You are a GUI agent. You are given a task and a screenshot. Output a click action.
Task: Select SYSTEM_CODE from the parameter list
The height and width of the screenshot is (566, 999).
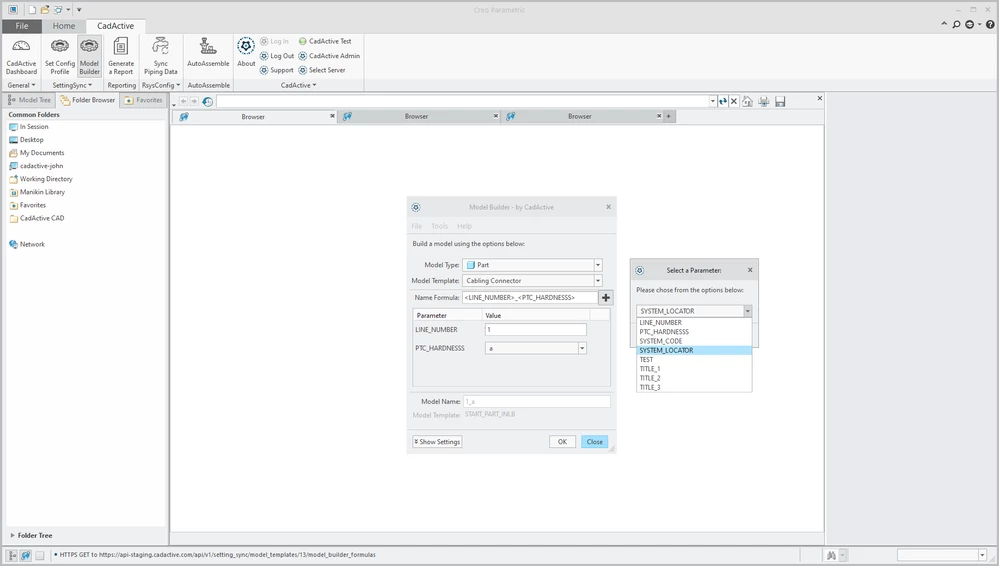click(694, 341)
